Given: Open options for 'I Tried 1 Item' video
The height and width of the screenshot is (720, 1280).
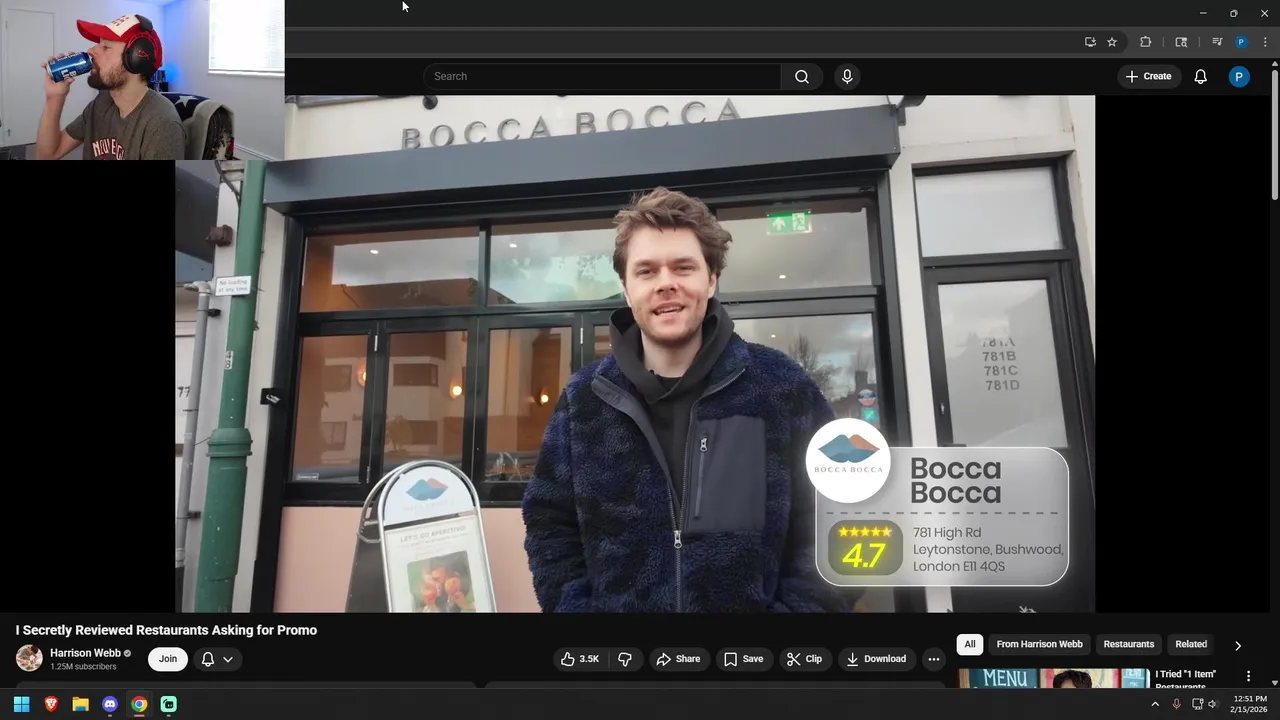Looking at the screenshot, I should pyautogui.click(x=1248, y=677).
